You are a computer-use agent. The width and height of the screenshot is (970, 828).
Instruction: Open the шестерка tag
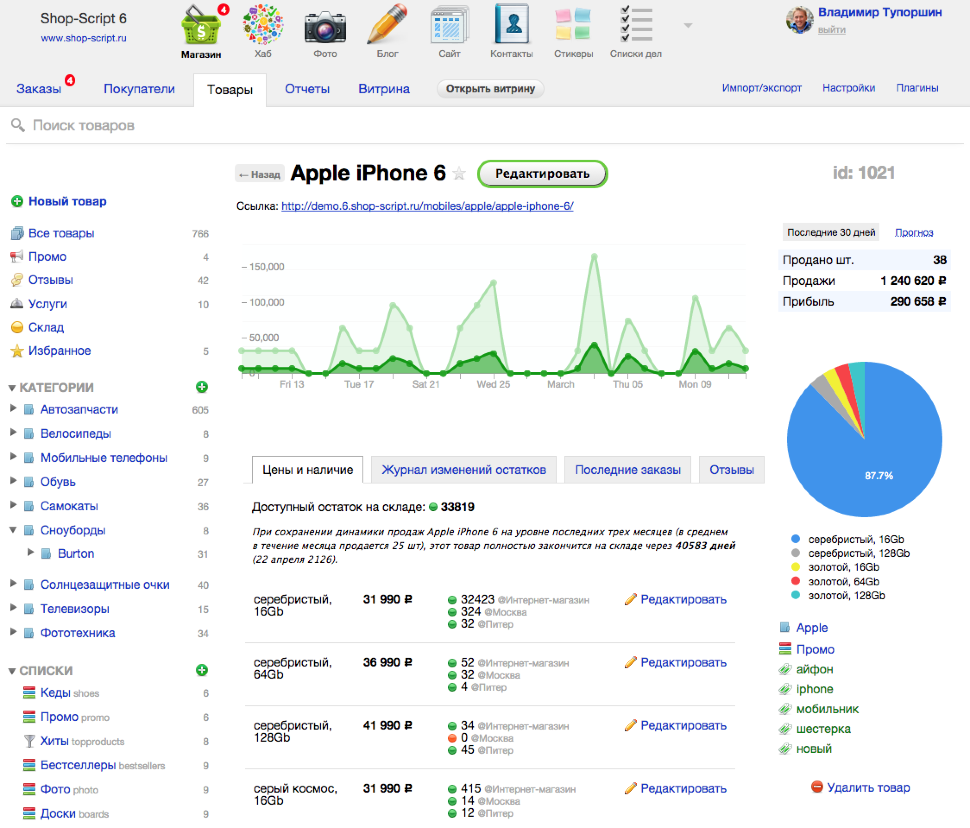click(x=823, y=729)
